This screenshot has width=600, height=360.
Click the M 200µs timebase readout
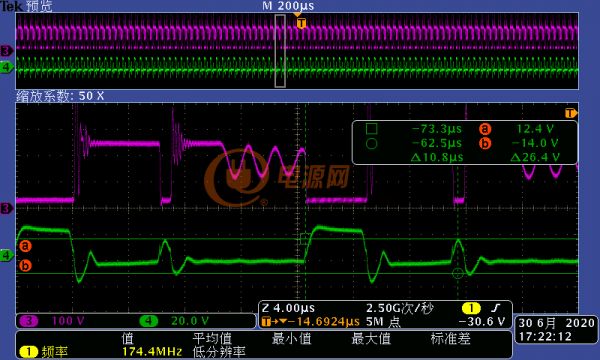288,6
